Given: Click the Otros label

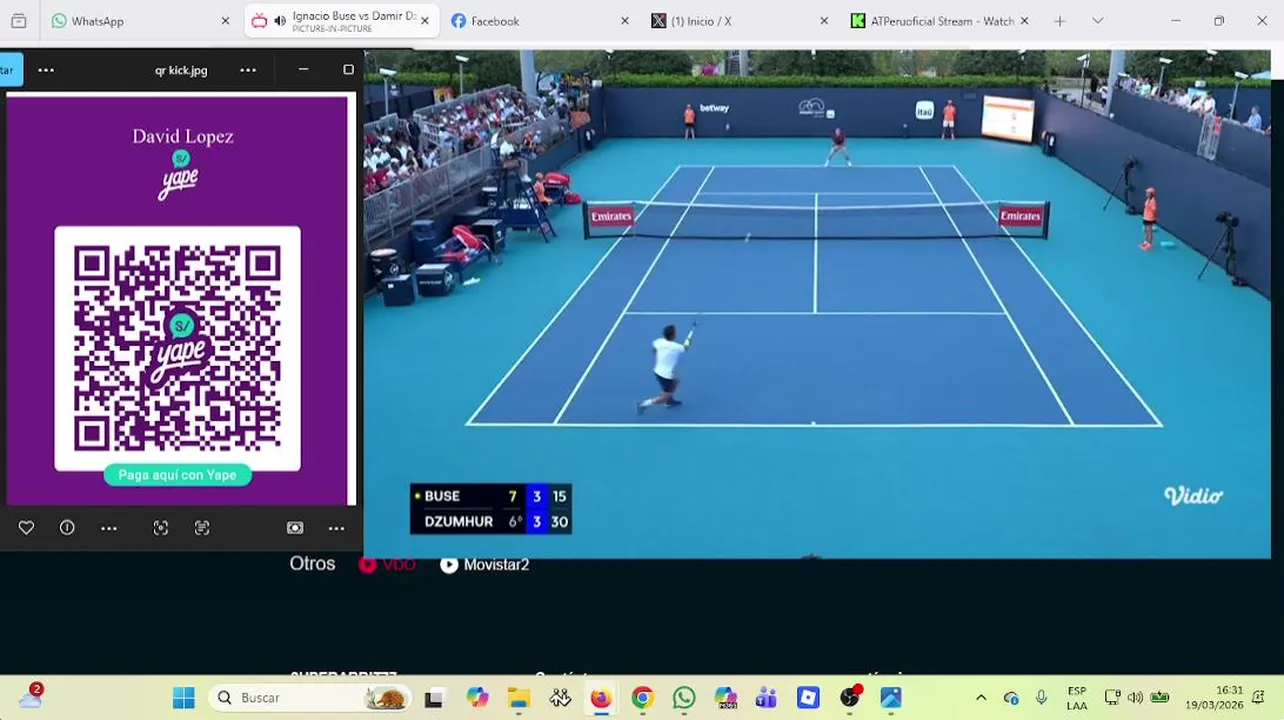Looking at the screenshot, I should click(x=312, y=564).
